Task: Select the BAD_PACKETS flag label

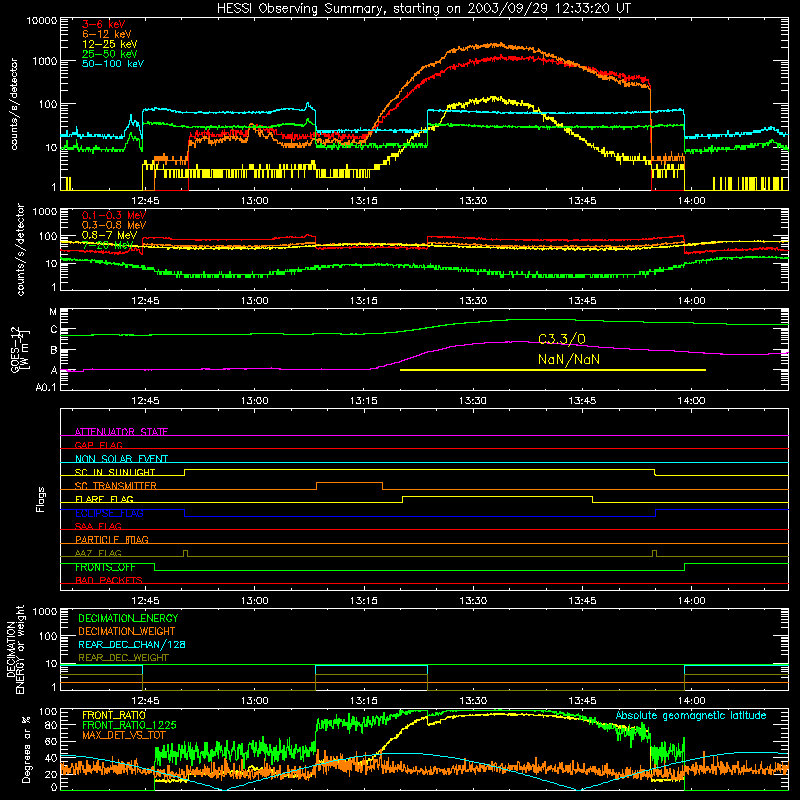Action: pyautogui.click(x=109, y=580)
